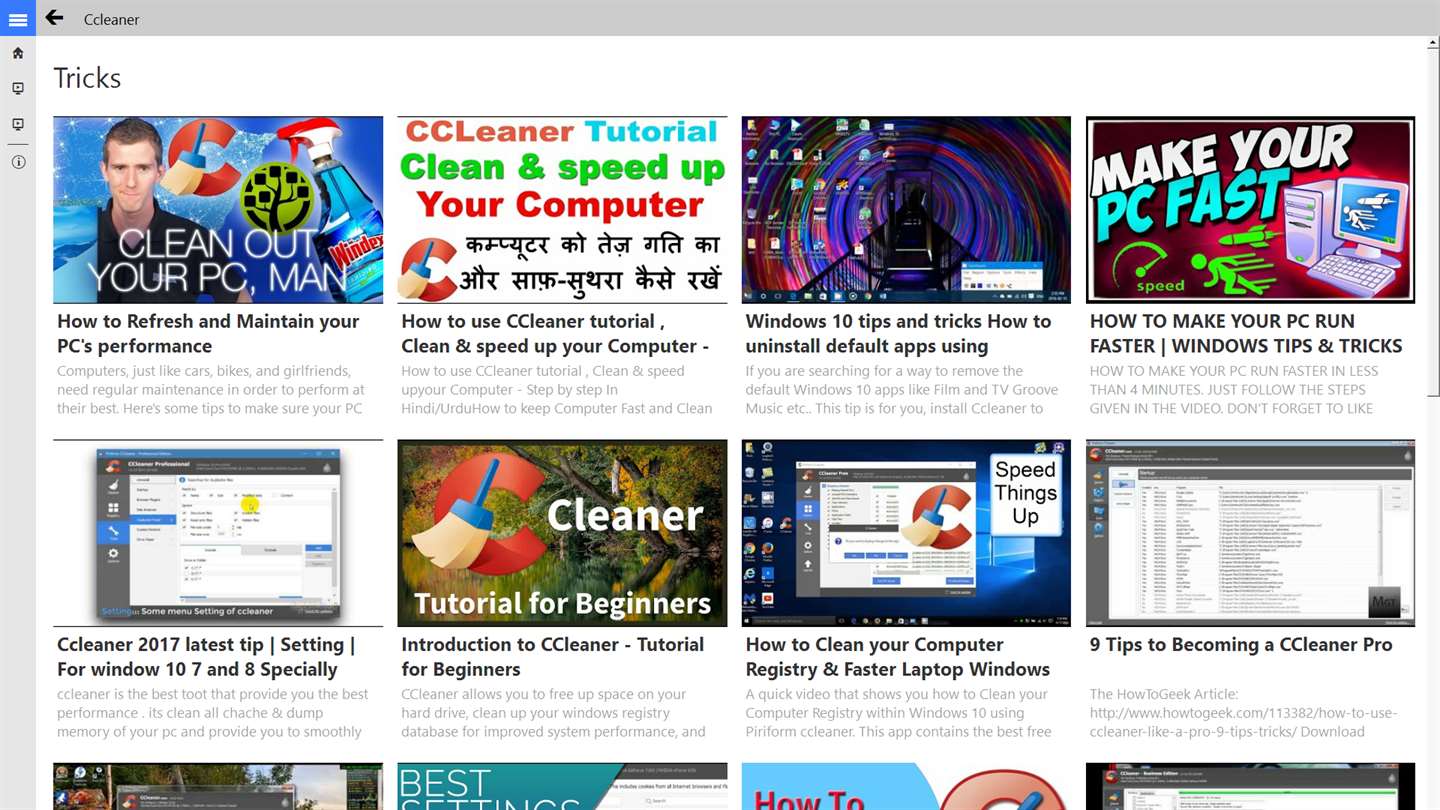Open the CCleaner Tutorial Hindi thumbnail
This screenshot has width=1440, height=810.
pyautogui.click(x=562, y=210)
